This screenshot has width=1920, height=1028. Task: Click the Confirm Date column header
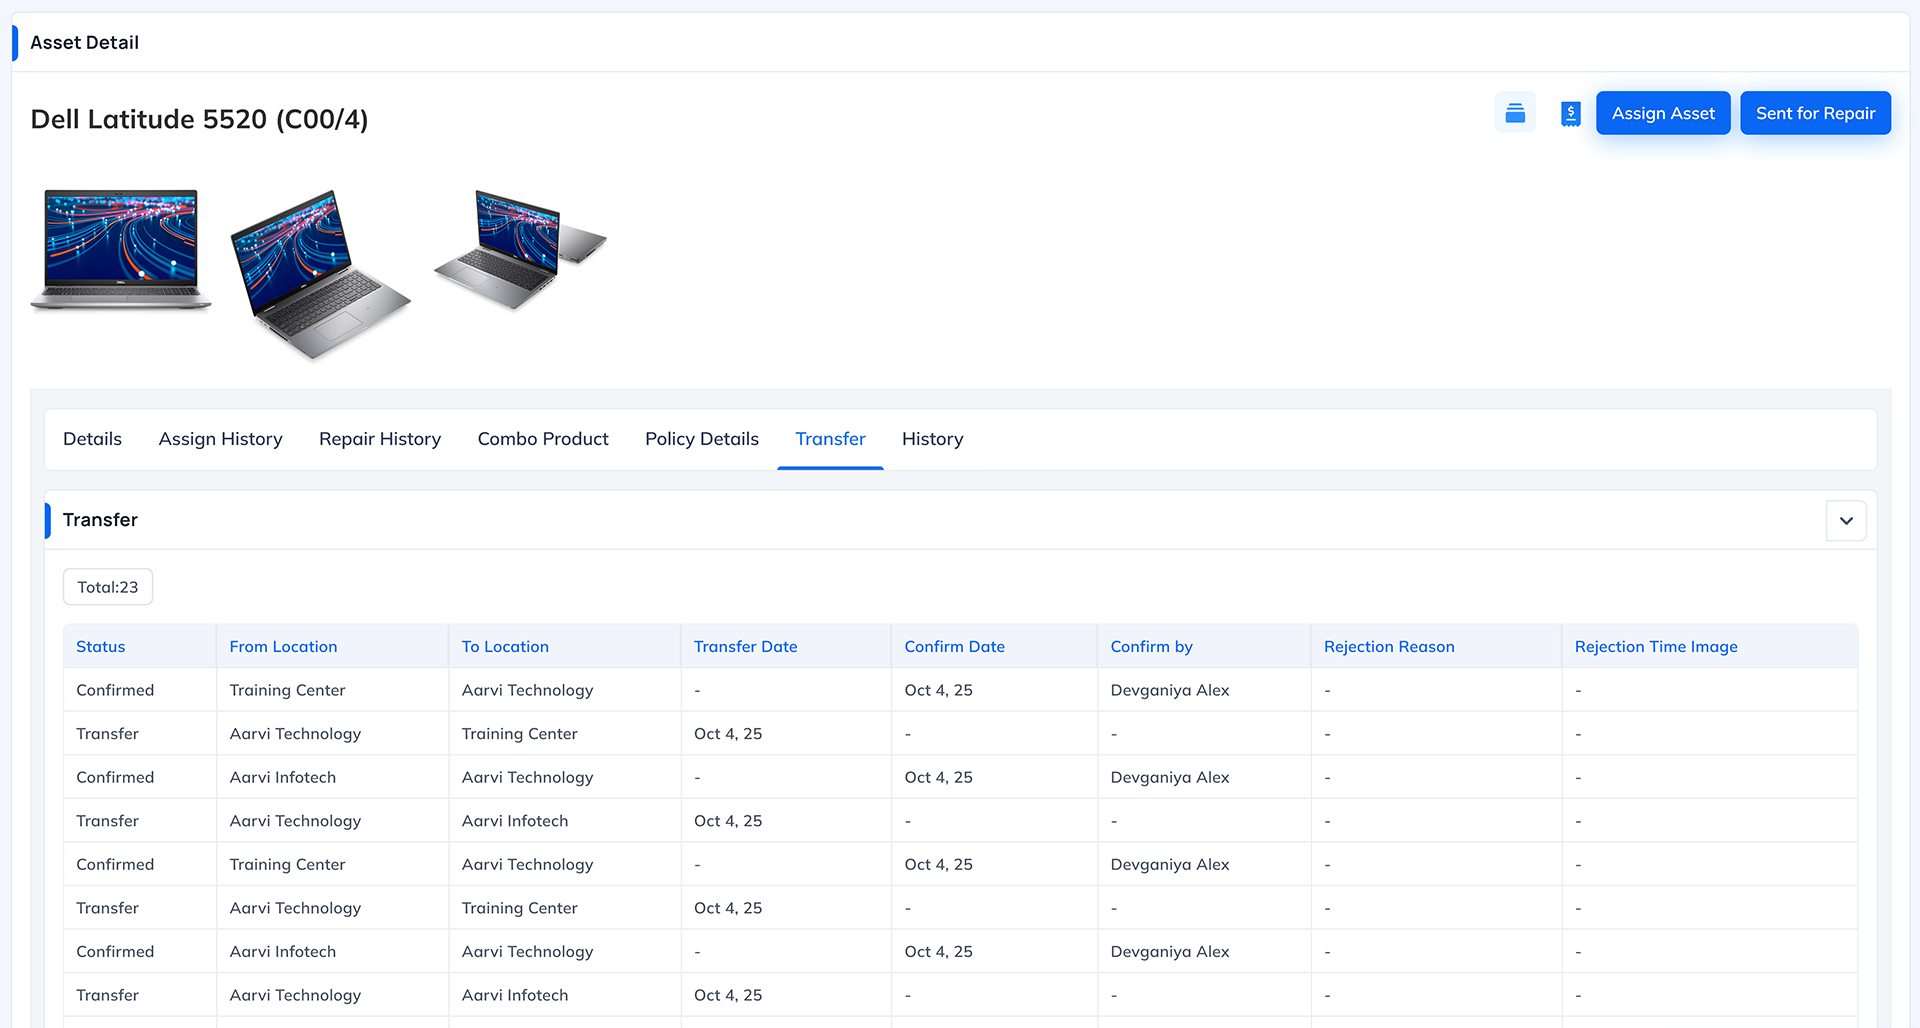[954, 647]
